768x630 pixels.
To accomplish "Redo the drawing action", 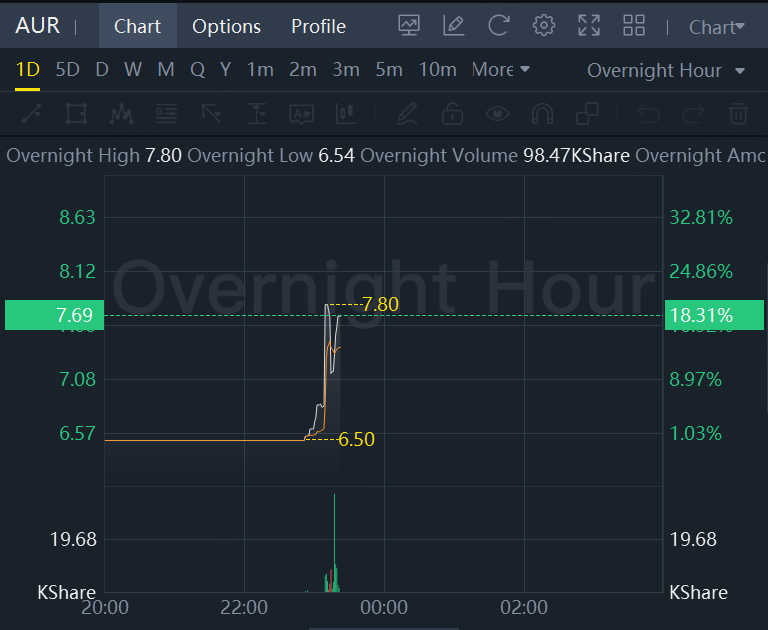I will pos(693,114).
